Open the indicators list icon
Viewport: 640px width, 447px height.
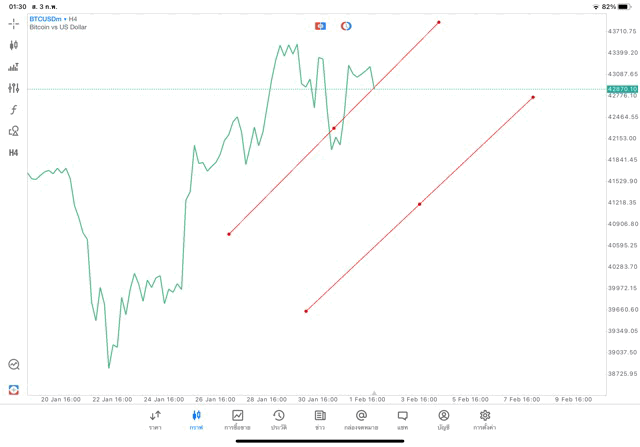(x=14, y=67)
